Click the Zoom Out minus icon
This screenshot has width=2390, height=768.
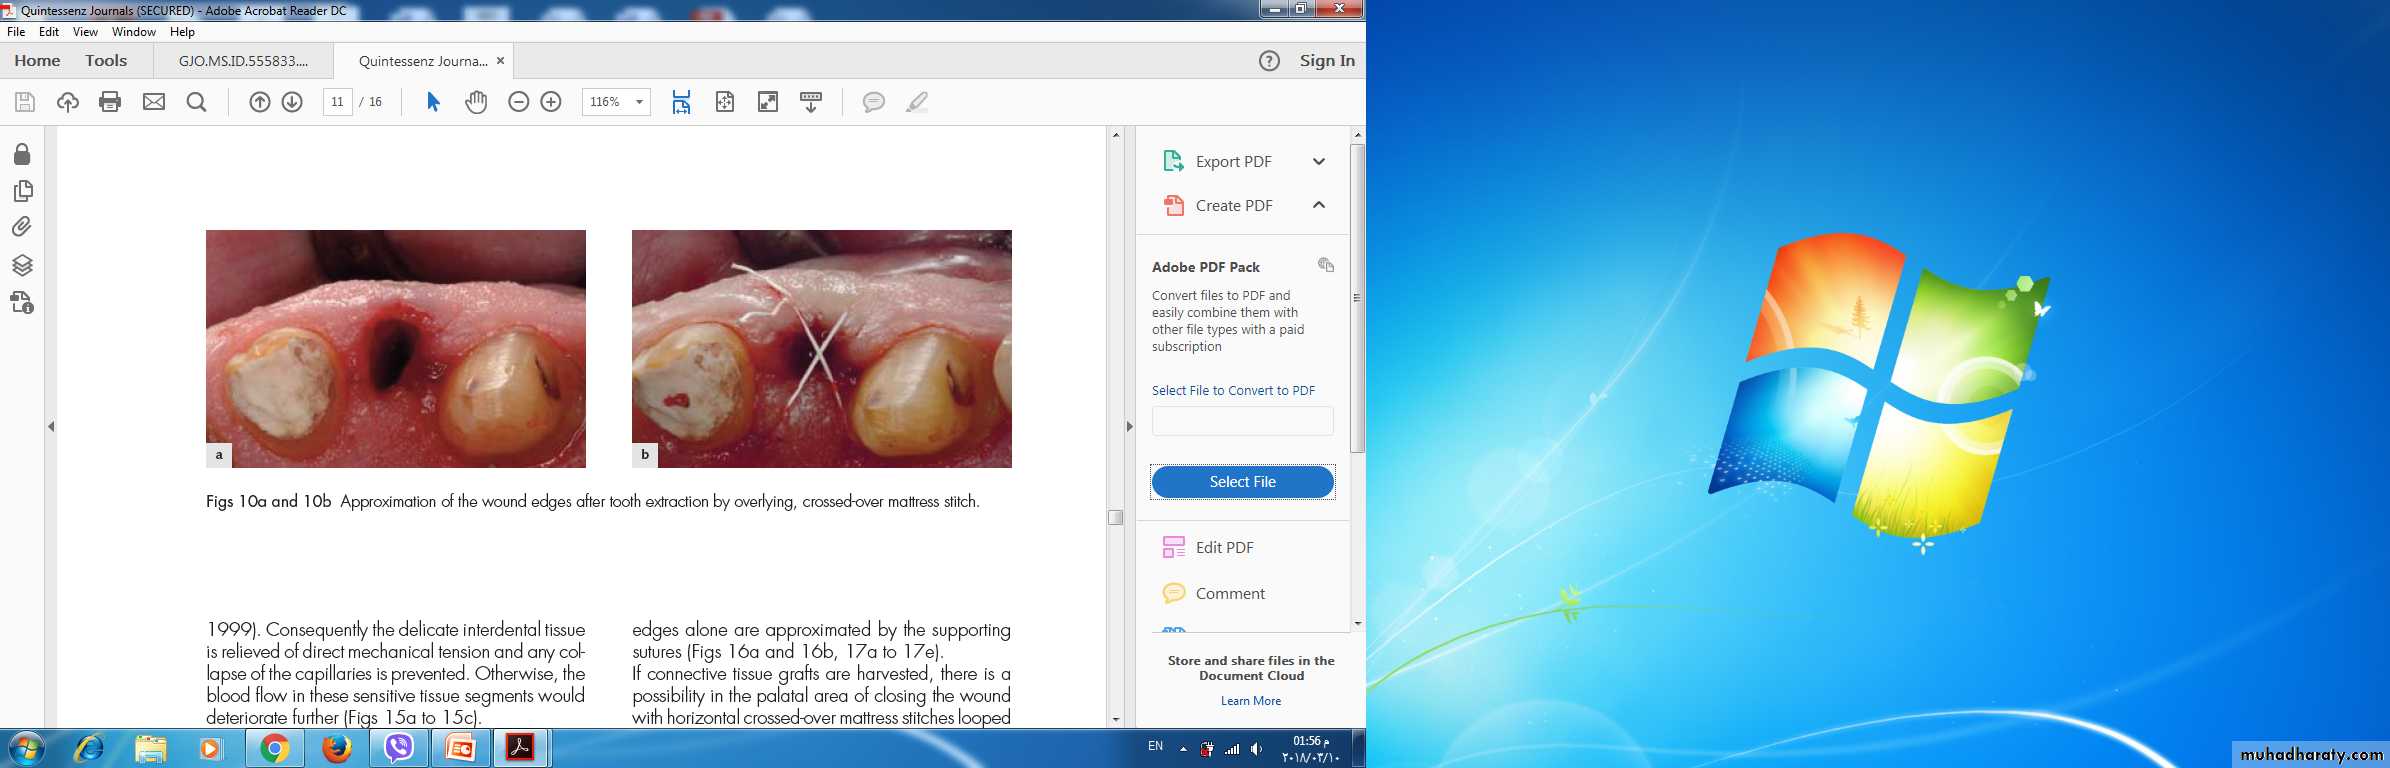tap(518, 102)
